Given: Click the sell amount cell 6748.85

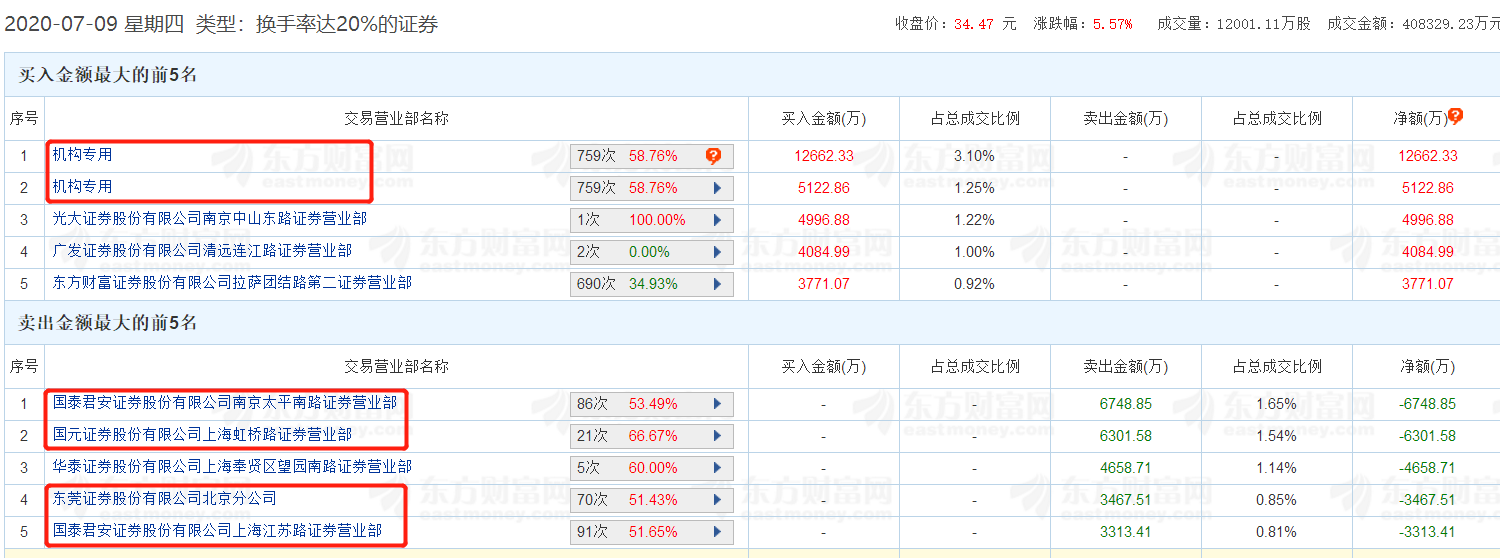Looking at the screenshot, I should (1126, 404).
